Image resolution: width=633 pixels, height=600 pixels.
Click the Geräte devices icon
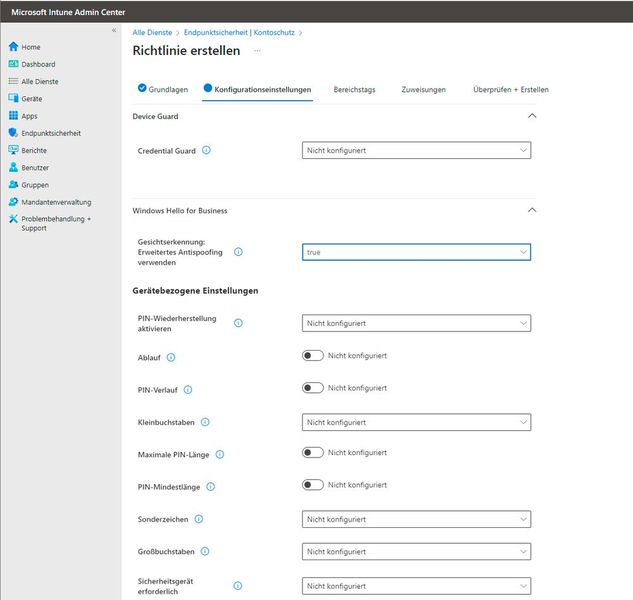click(x=13, y=98)
